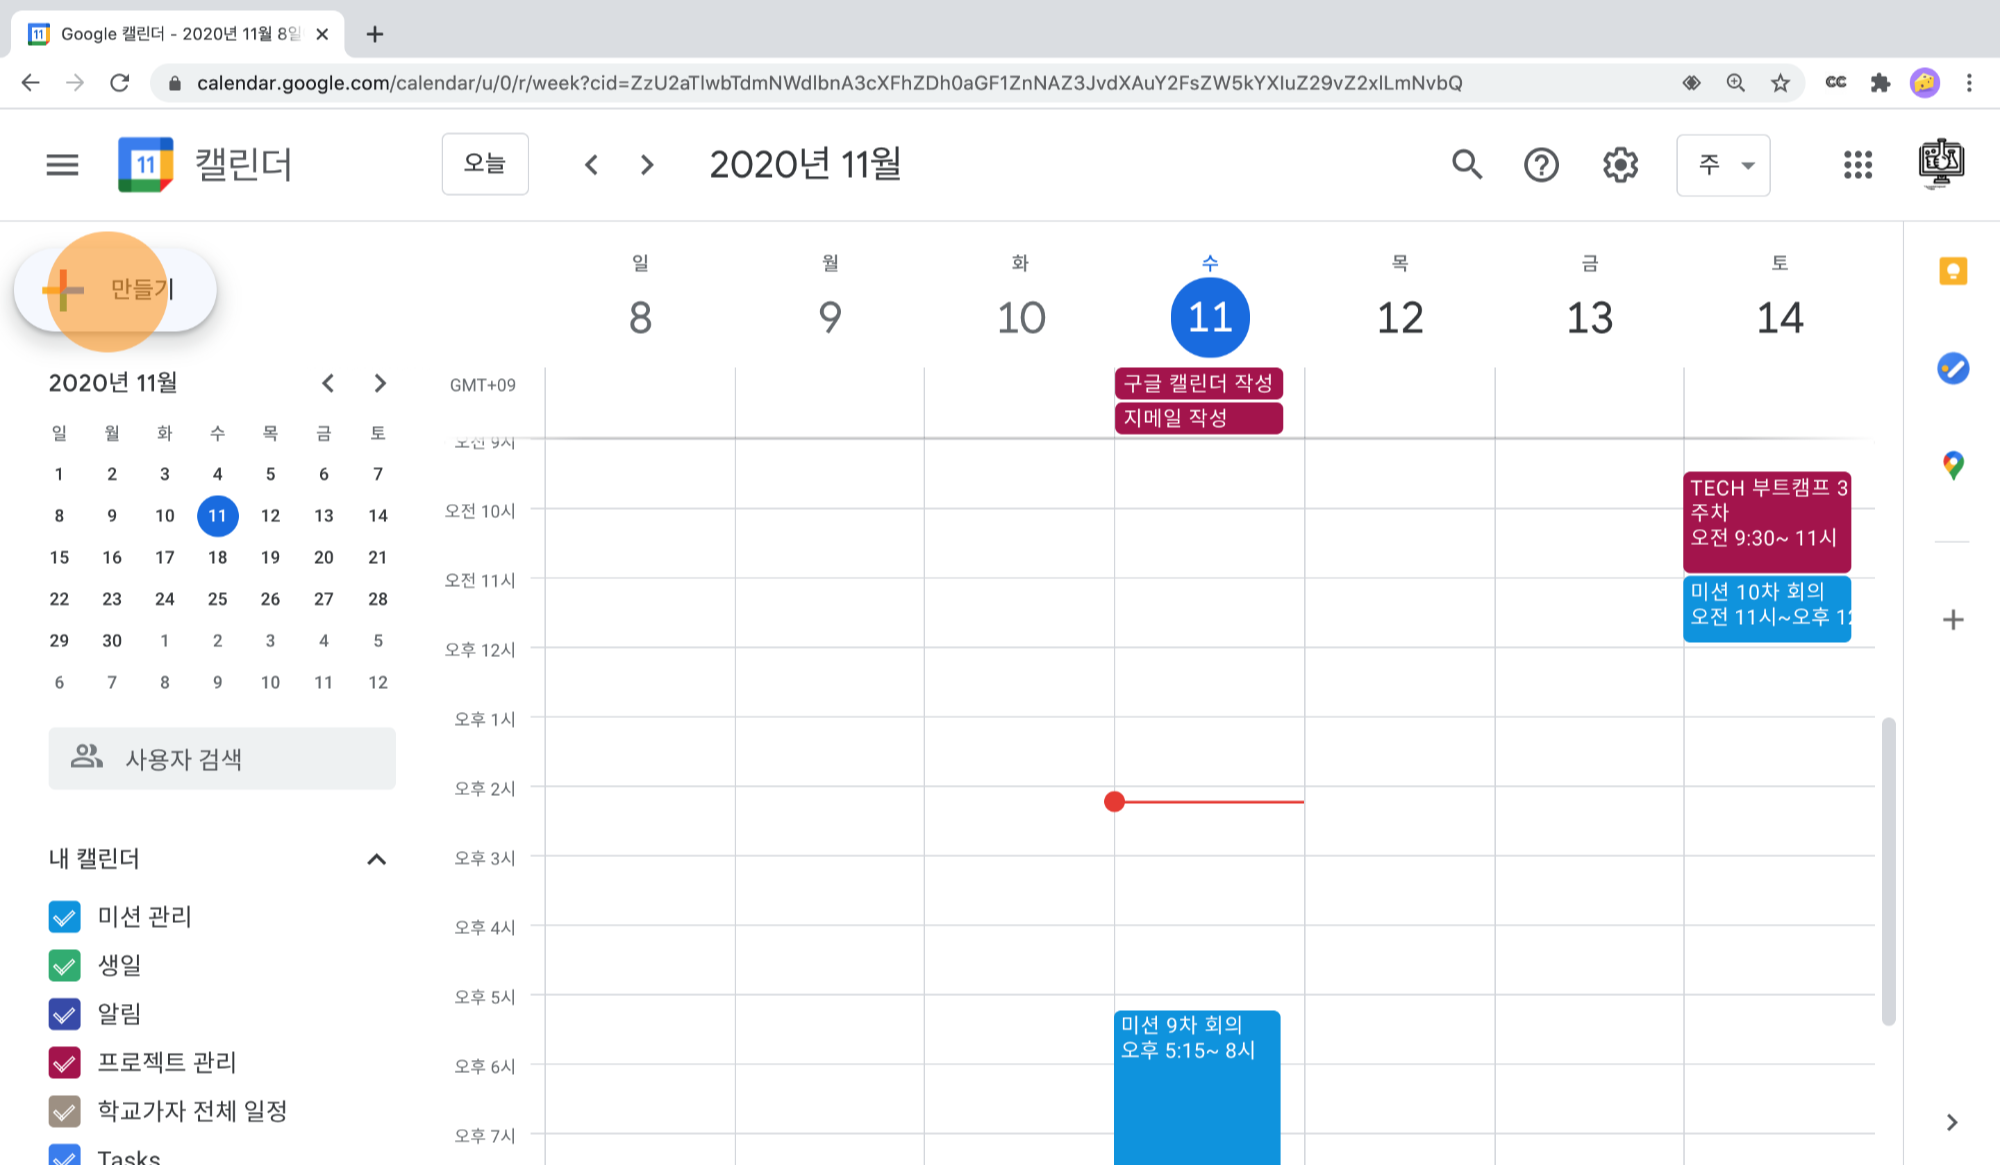The height and width of the screenshot is (1165, 2000).
Task: Open the 주 view switcher dropdown
Action: click(1723, 164)
